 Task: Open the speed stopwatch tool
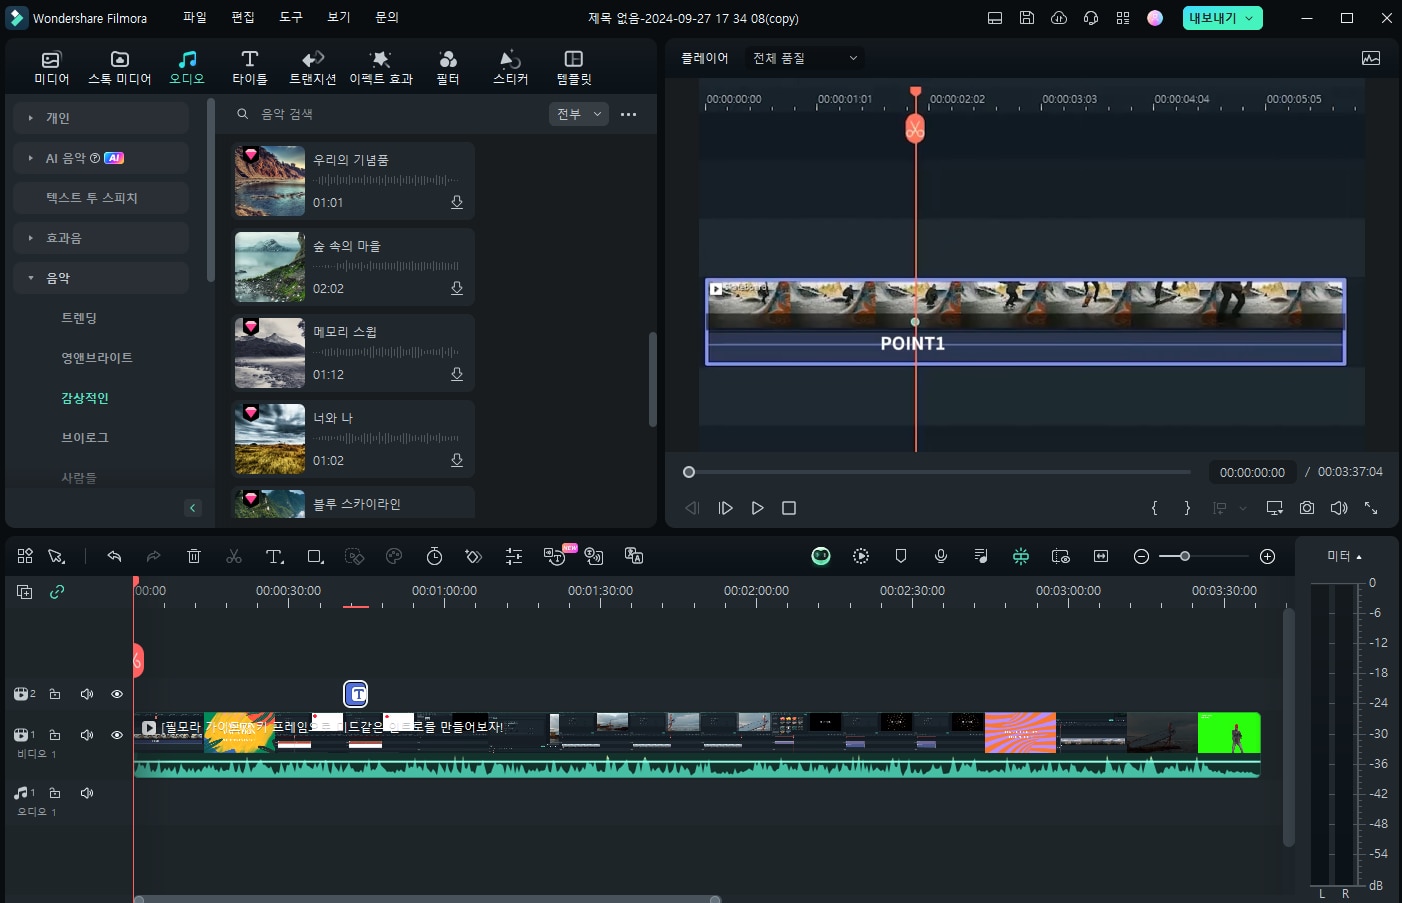tap(434, 556)
